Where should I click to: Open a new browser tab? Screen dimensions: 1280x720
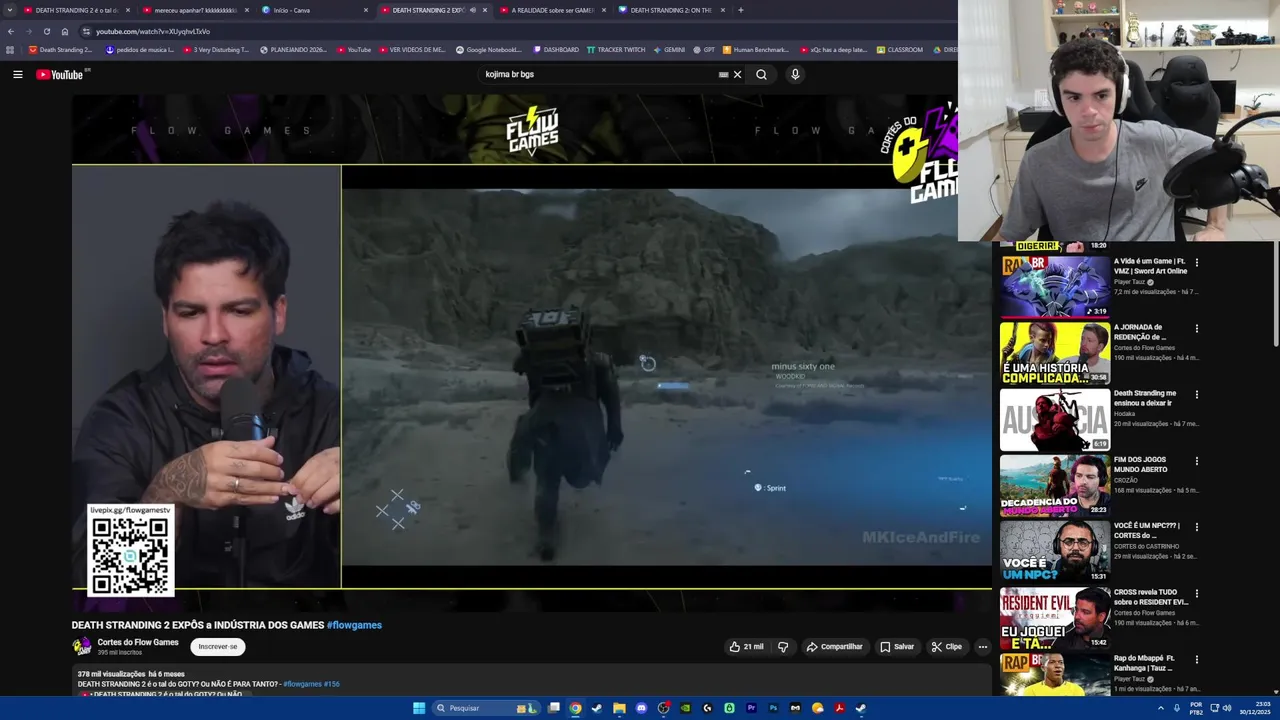point(740,10)
